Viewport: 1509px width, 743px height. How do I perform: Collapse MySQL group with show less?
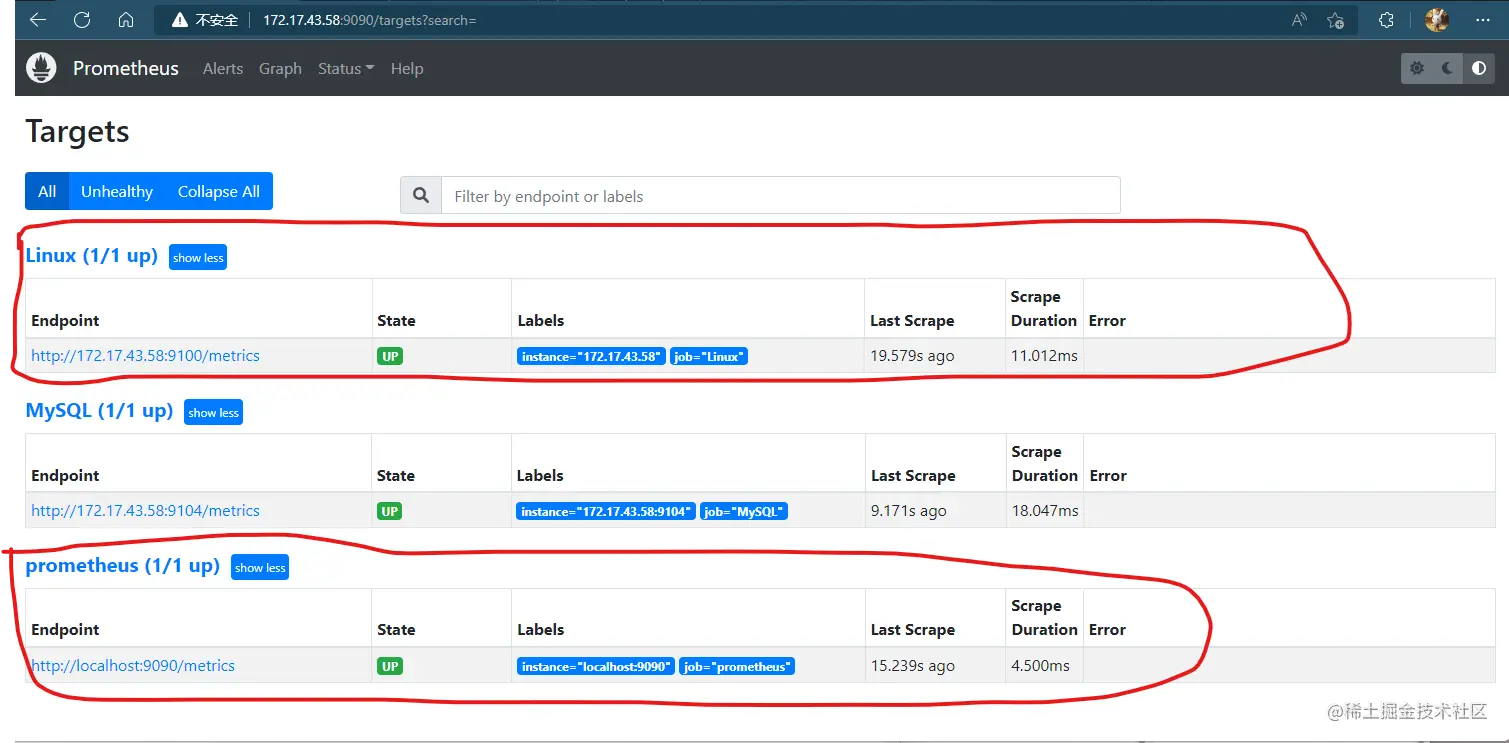214,413
